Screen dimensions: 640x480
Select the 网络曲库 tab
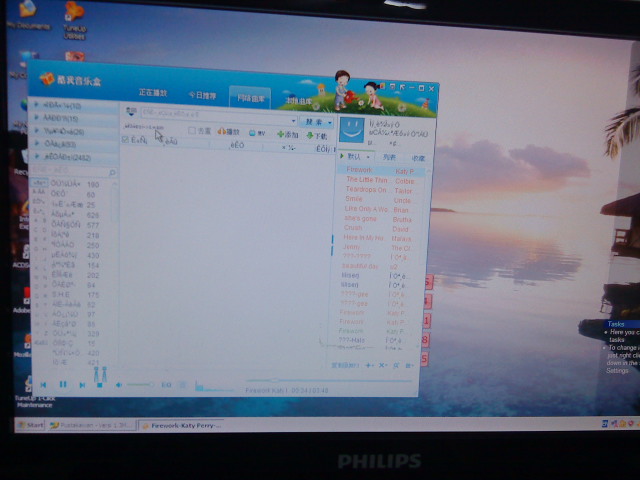click(250, 98)
